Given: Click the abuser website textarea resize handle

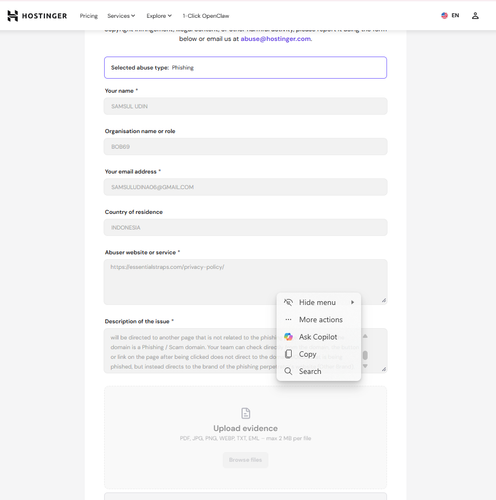Looking at the screenshot, I should (384, 300).
